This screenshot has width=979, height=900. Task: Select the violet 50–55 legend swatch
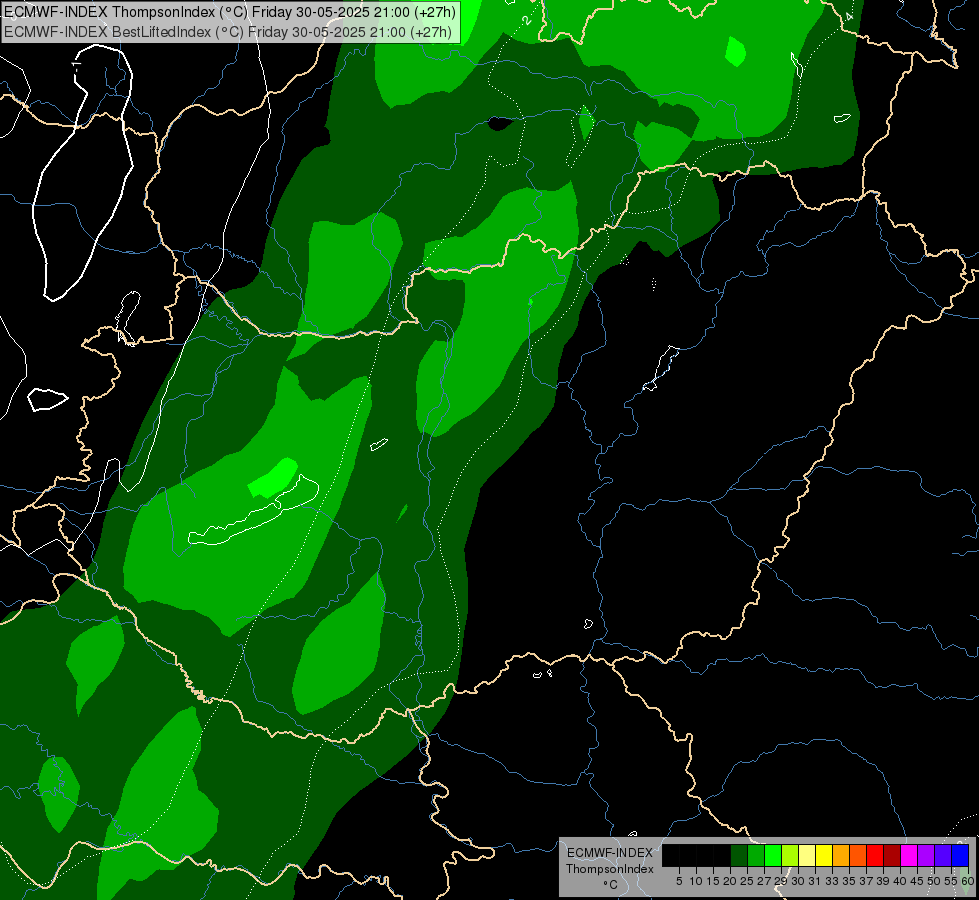pos(943,855)
